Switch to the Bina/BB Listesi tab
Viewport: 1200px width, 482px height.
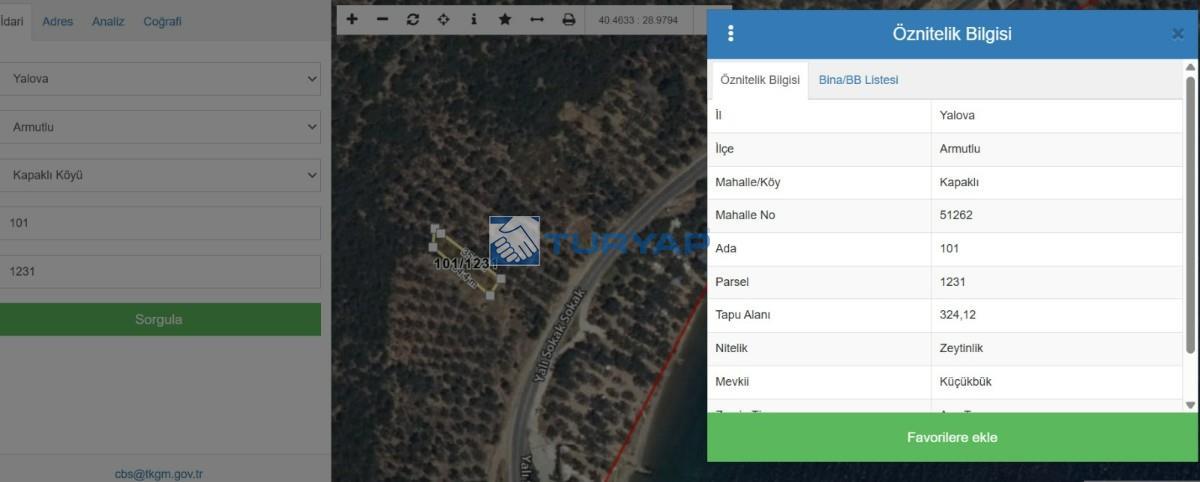[858, 80]
